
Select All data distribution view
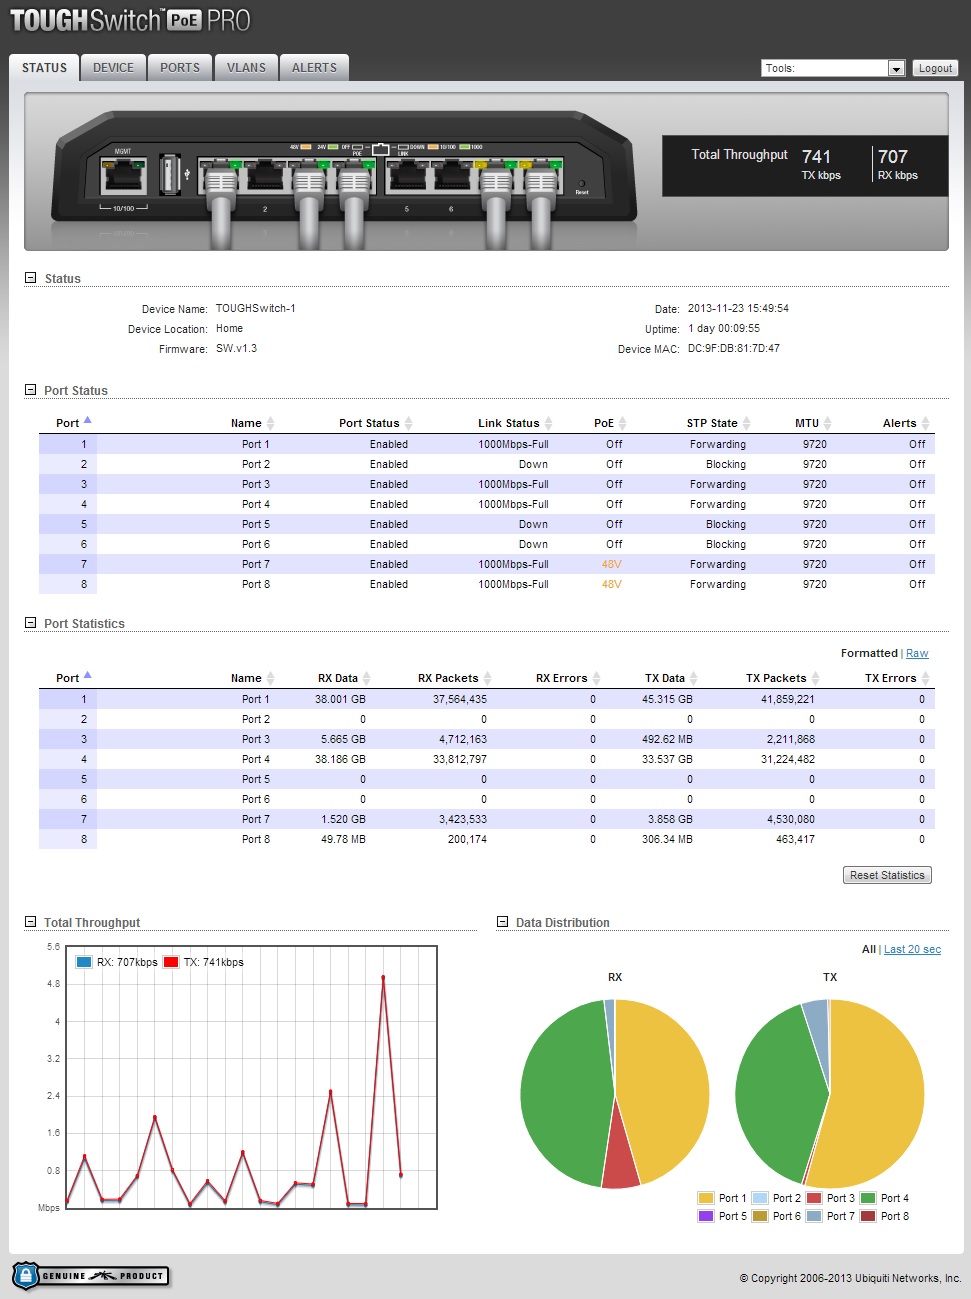point(869,949)
